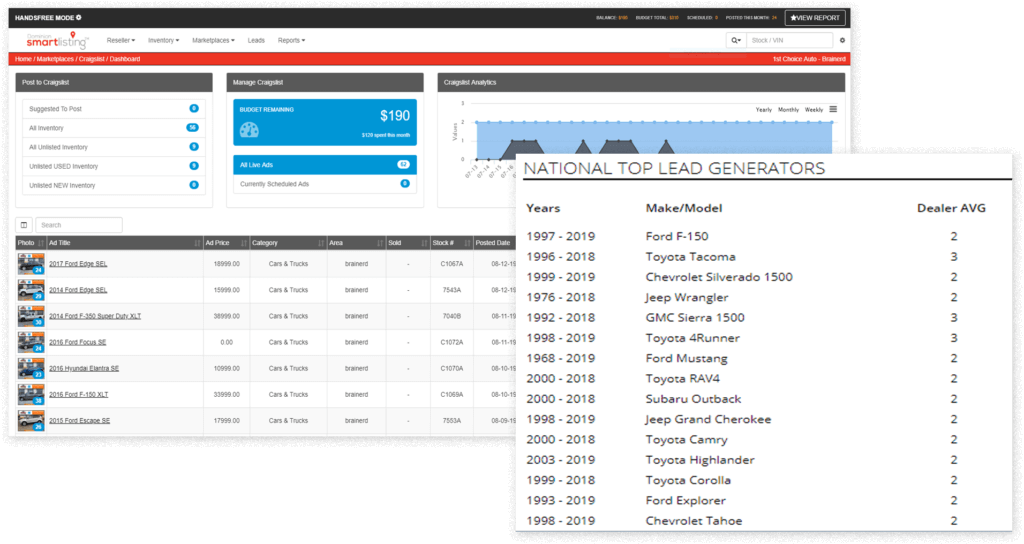Click the Handsfree Mode gear icon
The height and width of the screenshot is (544, 1024).
(79, 18)
